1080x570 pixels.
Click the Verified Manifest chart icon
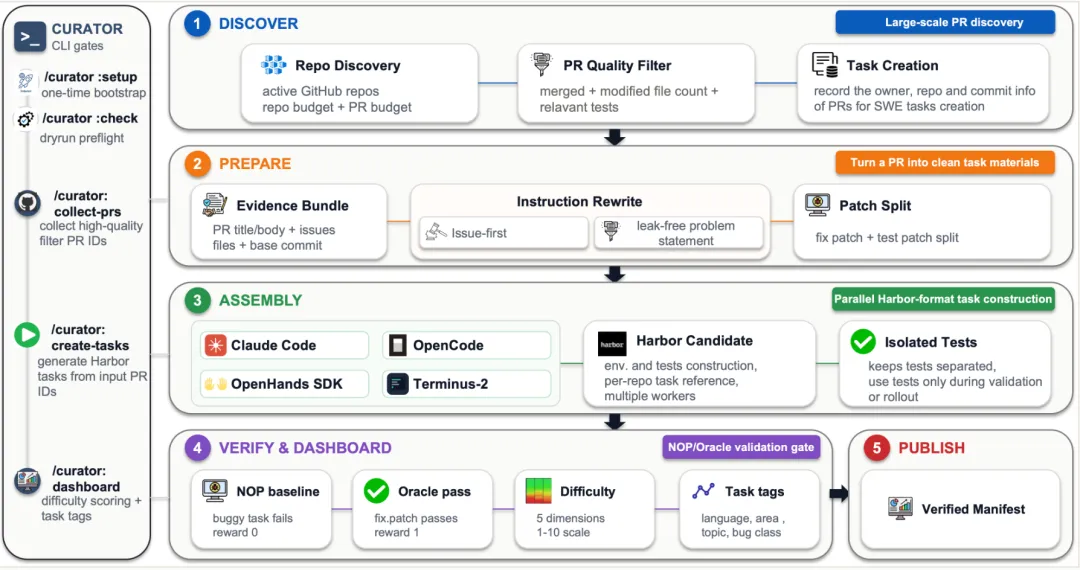(900, 508)
